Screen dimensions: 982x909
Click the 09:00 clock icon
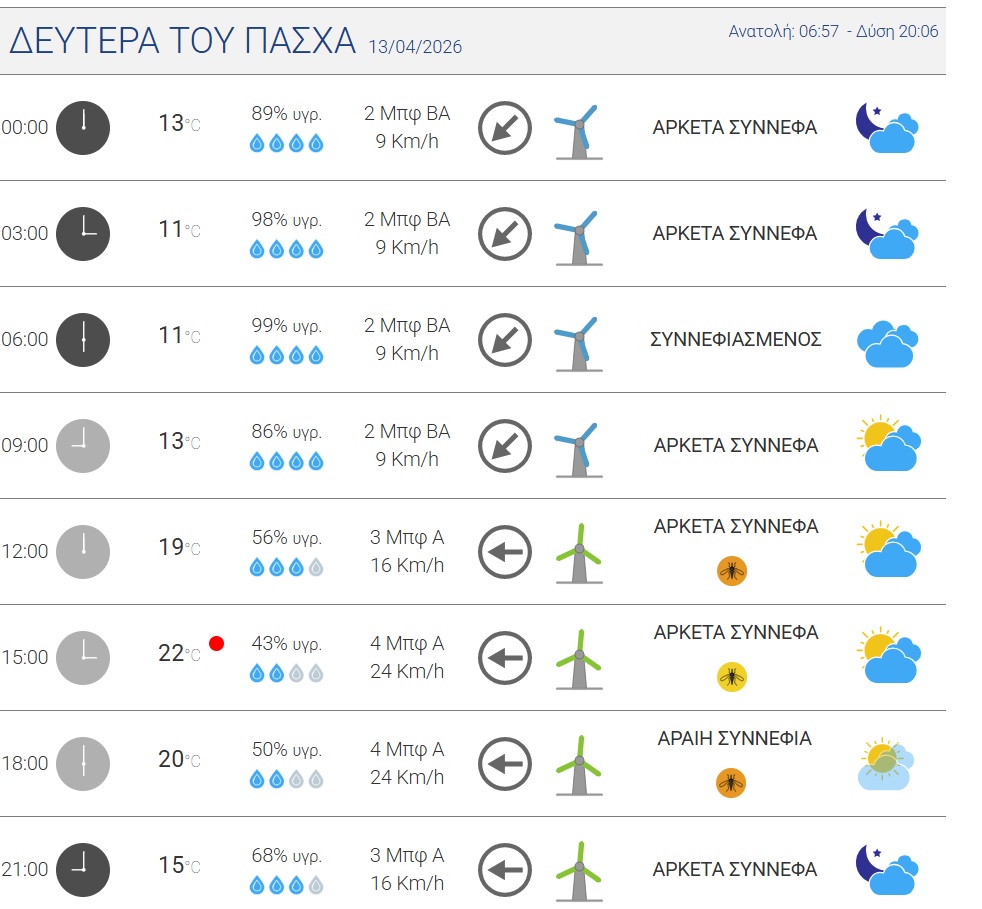coord(83,445)
